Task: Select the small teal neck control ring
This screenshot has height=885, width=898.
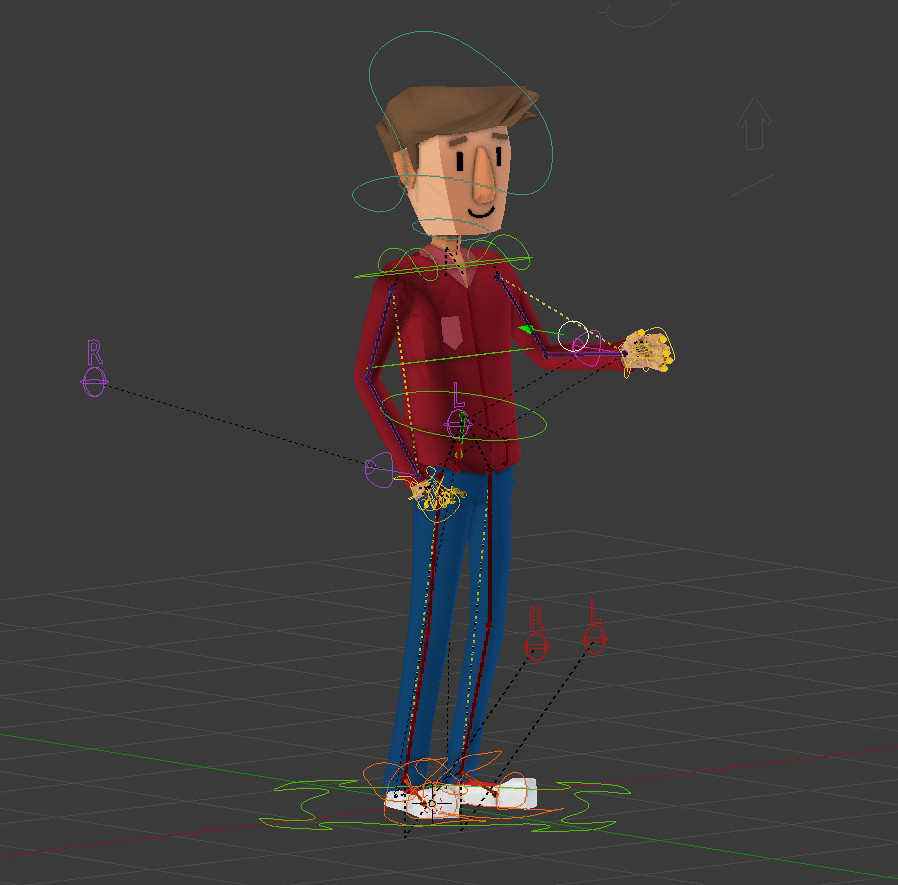Action: (452, 228)
